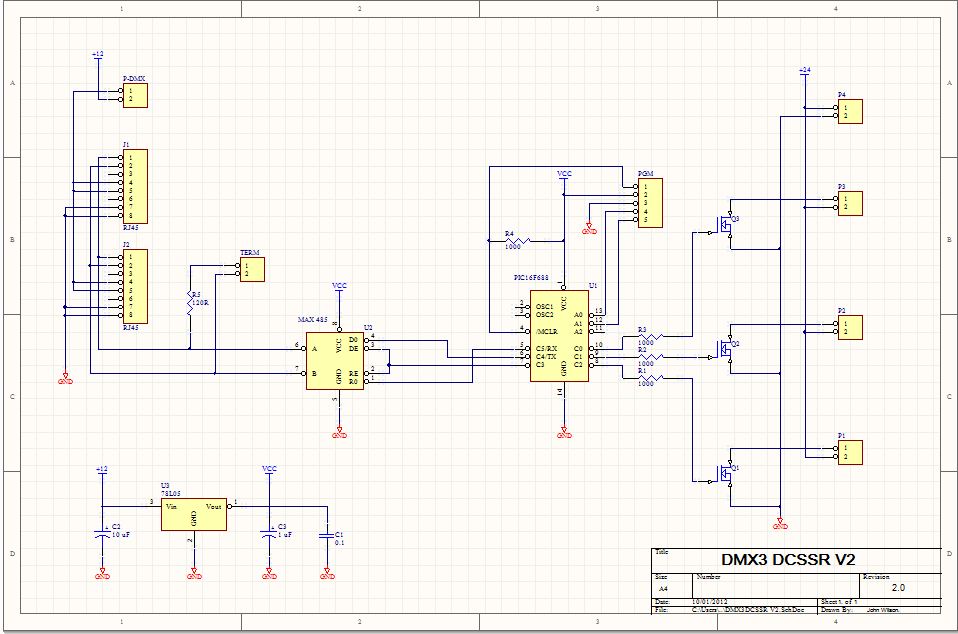Select the P4 output connector
Screen dimensions: 958x634
pos(849,111)
